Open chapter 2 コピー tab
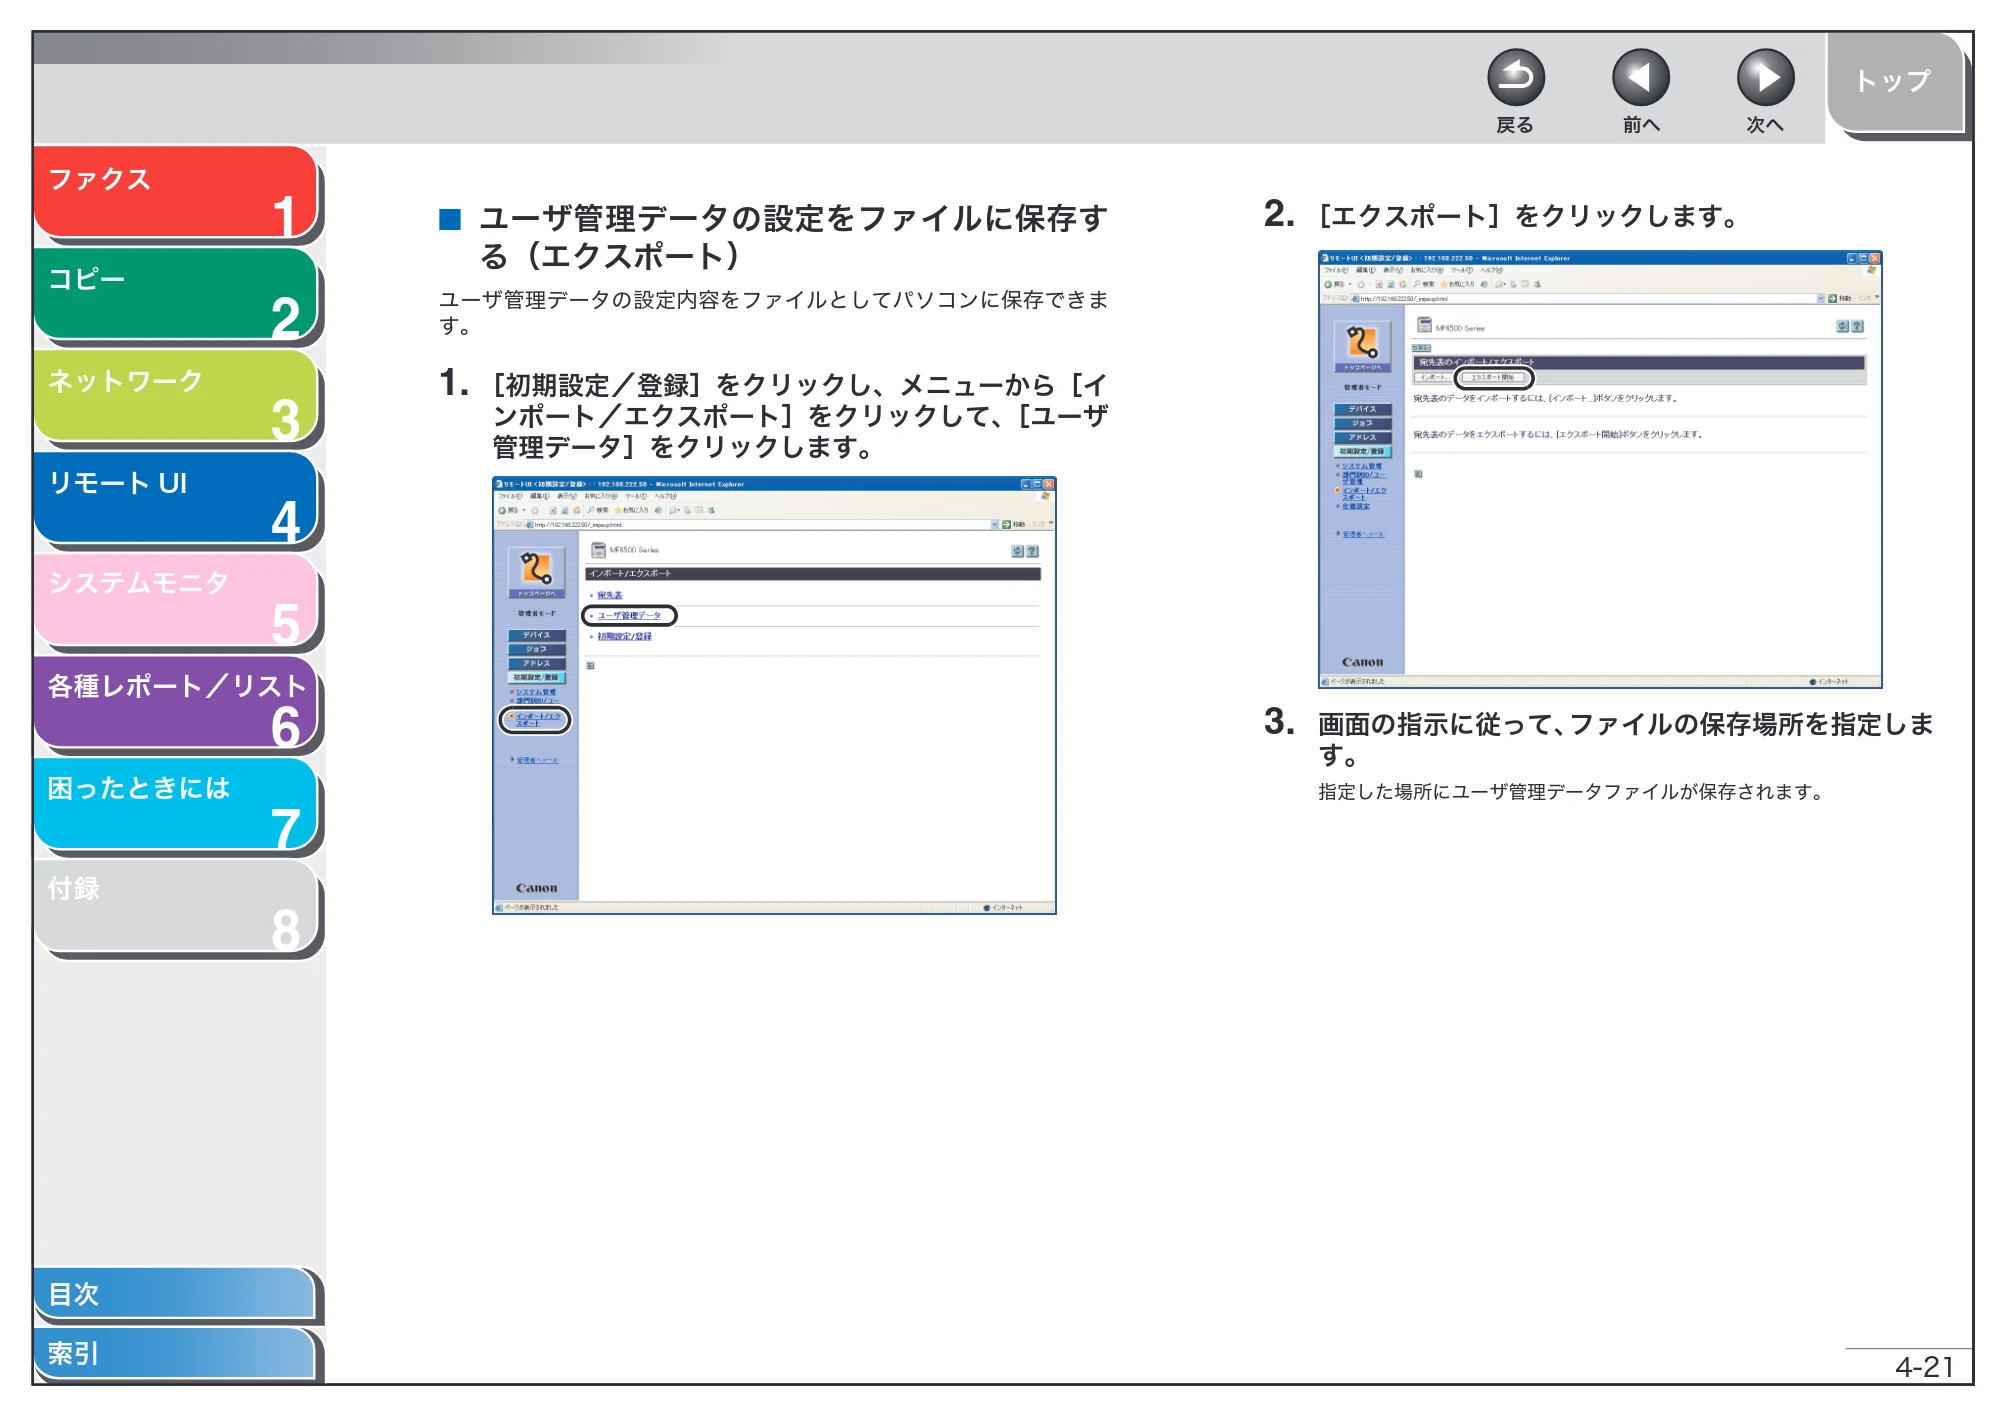 176,294
